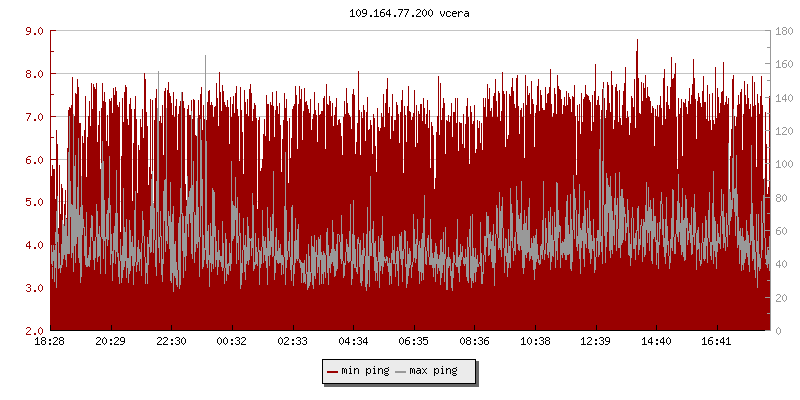Viewport: 800px width, 400px height.
Task: Click the gray max ping legend swatch
Action: click(401, 371)
